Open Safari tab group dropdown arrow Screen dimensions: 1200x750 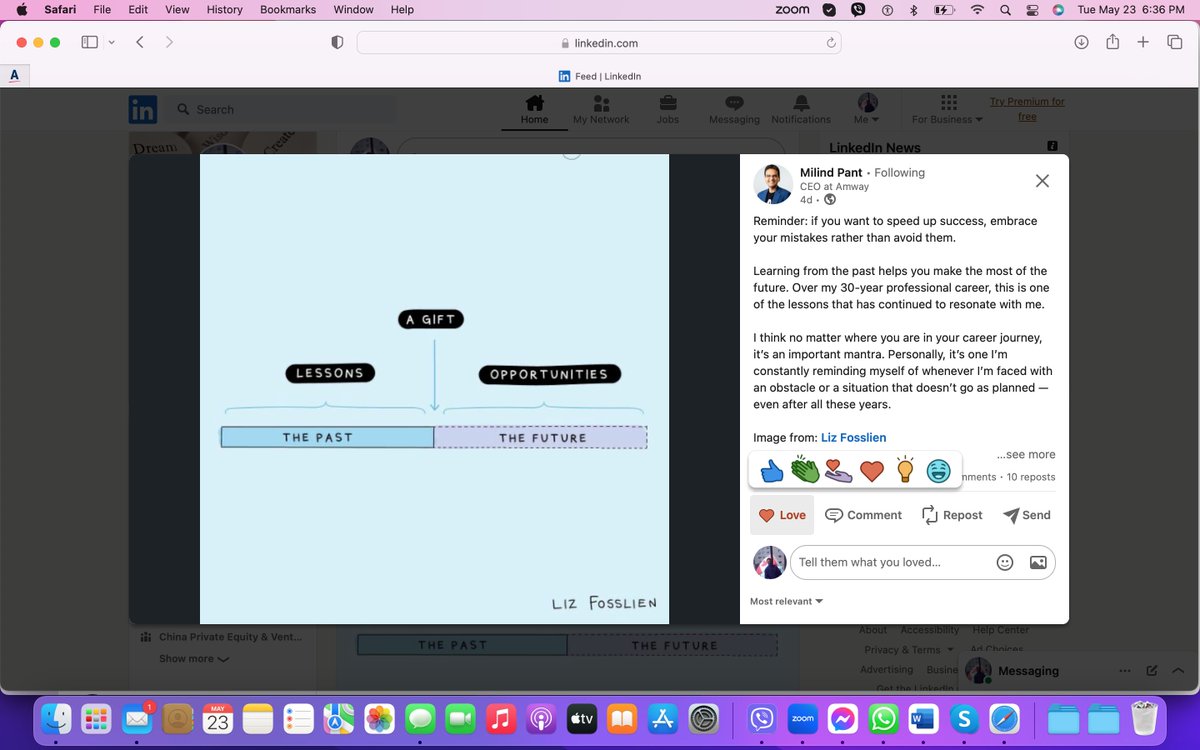click(111, 42)
